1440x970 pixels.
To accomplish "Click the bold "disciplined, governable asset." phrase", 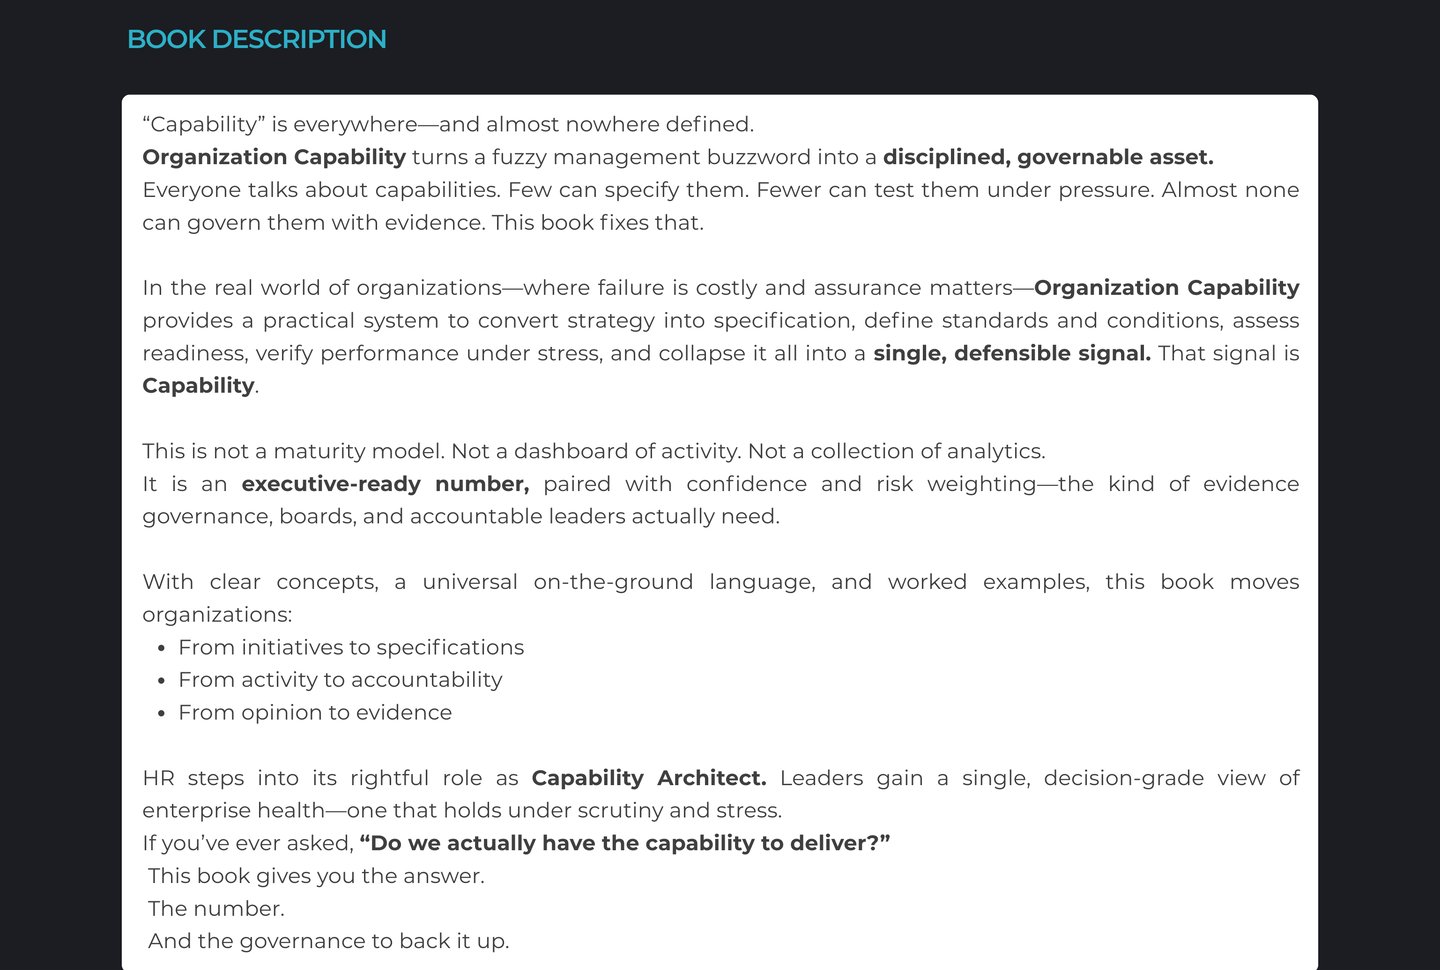I will click(1047, 157).
